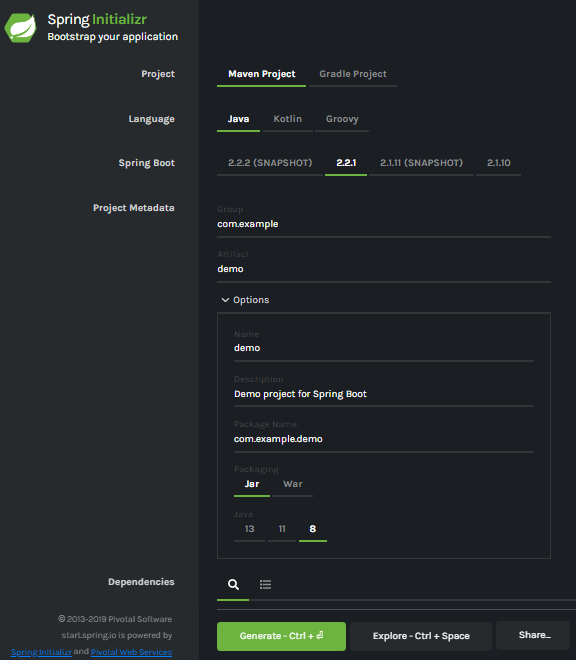Select Gradle Project option
Image resolution: width=577 pixels, height=660 pixels.
pos(353,74)
